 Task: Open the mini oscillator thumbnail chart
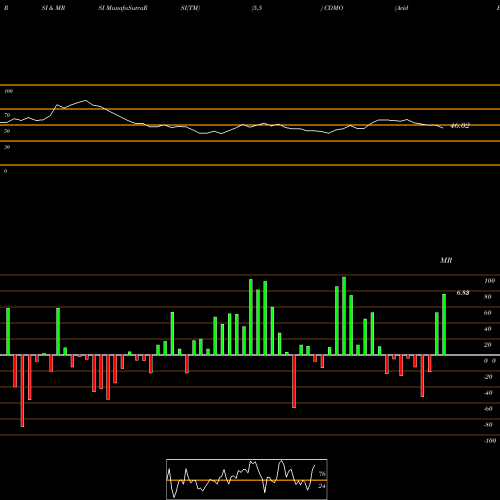tap(247, 479)
